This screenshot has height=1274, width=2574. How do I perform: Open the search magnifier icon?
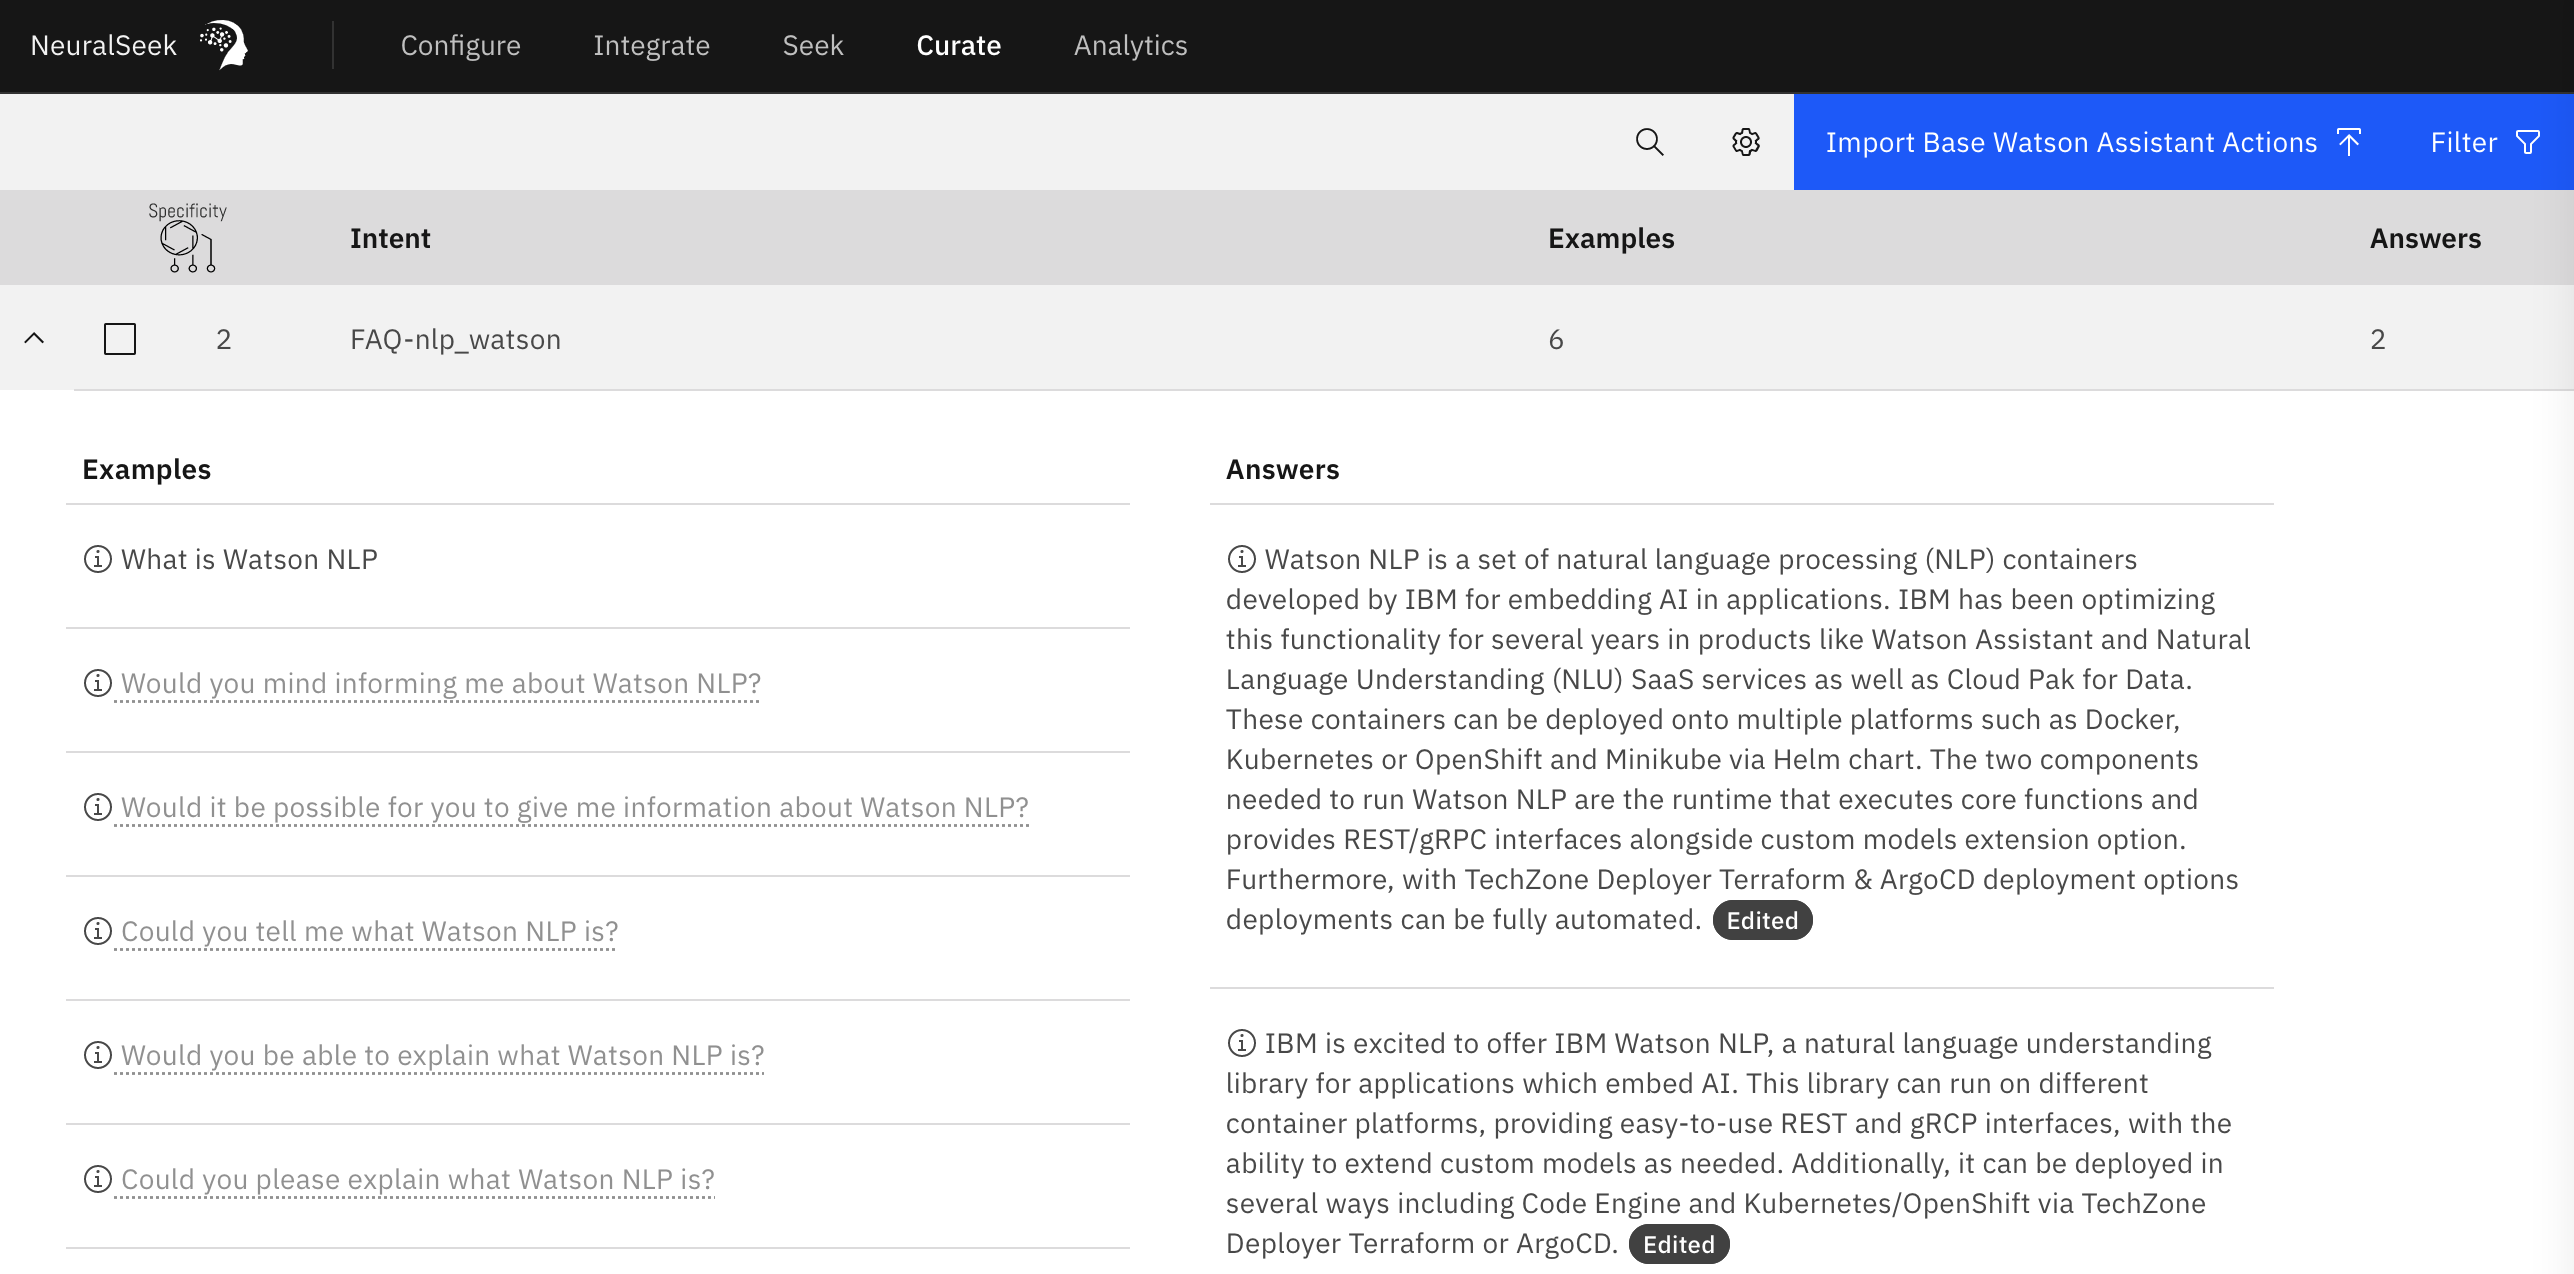click(1649, 142)
